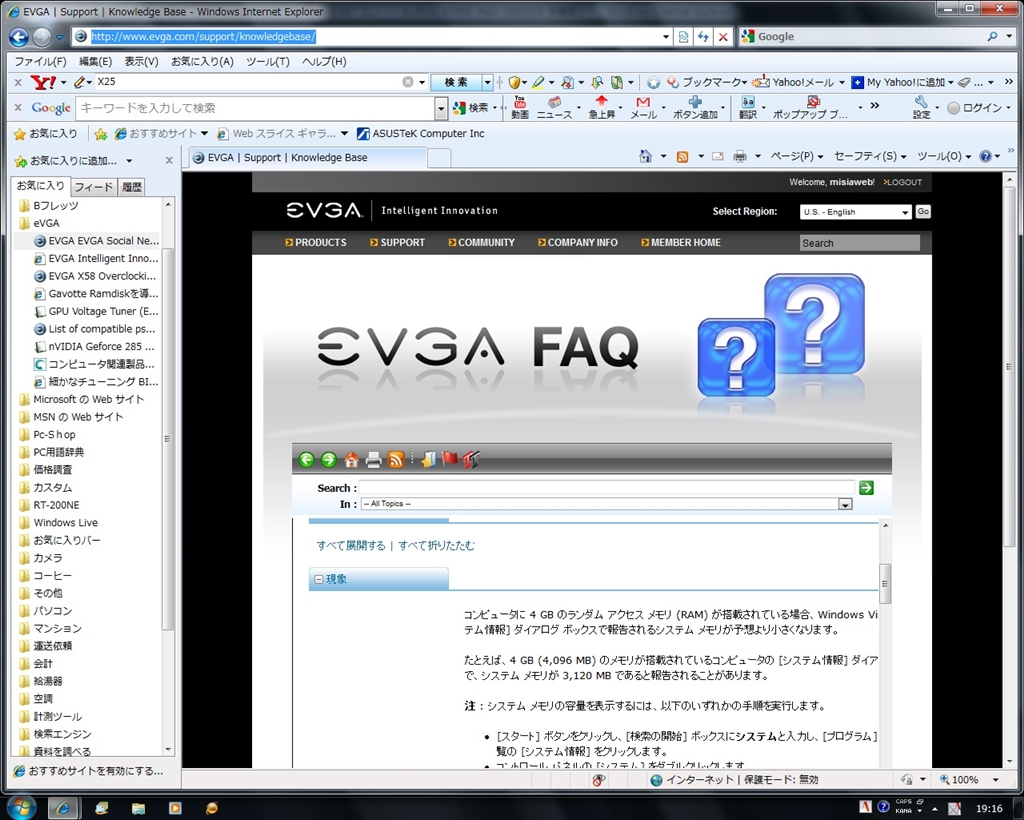Click the FAQ printer icon

click(x=374, y=460)
